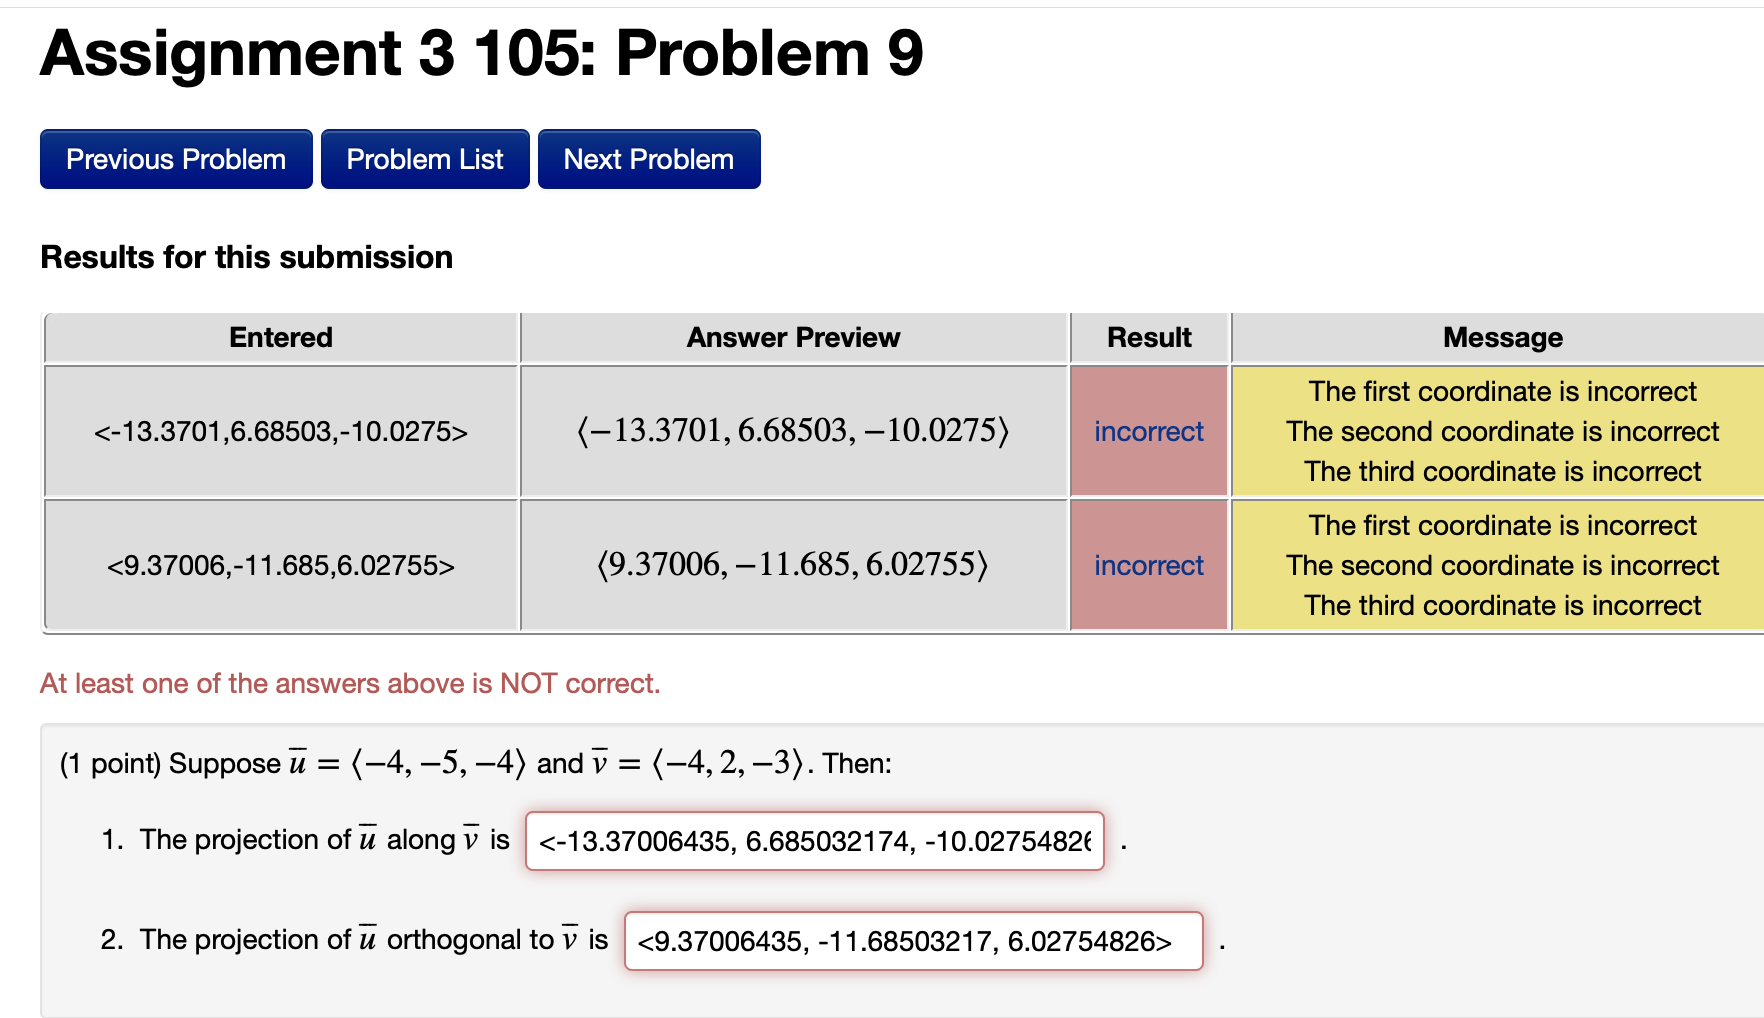Viewport: 1764px width, 1018px height.
Task: Click the first row's incorrect result link
Action: click(x=1149, y=431)
